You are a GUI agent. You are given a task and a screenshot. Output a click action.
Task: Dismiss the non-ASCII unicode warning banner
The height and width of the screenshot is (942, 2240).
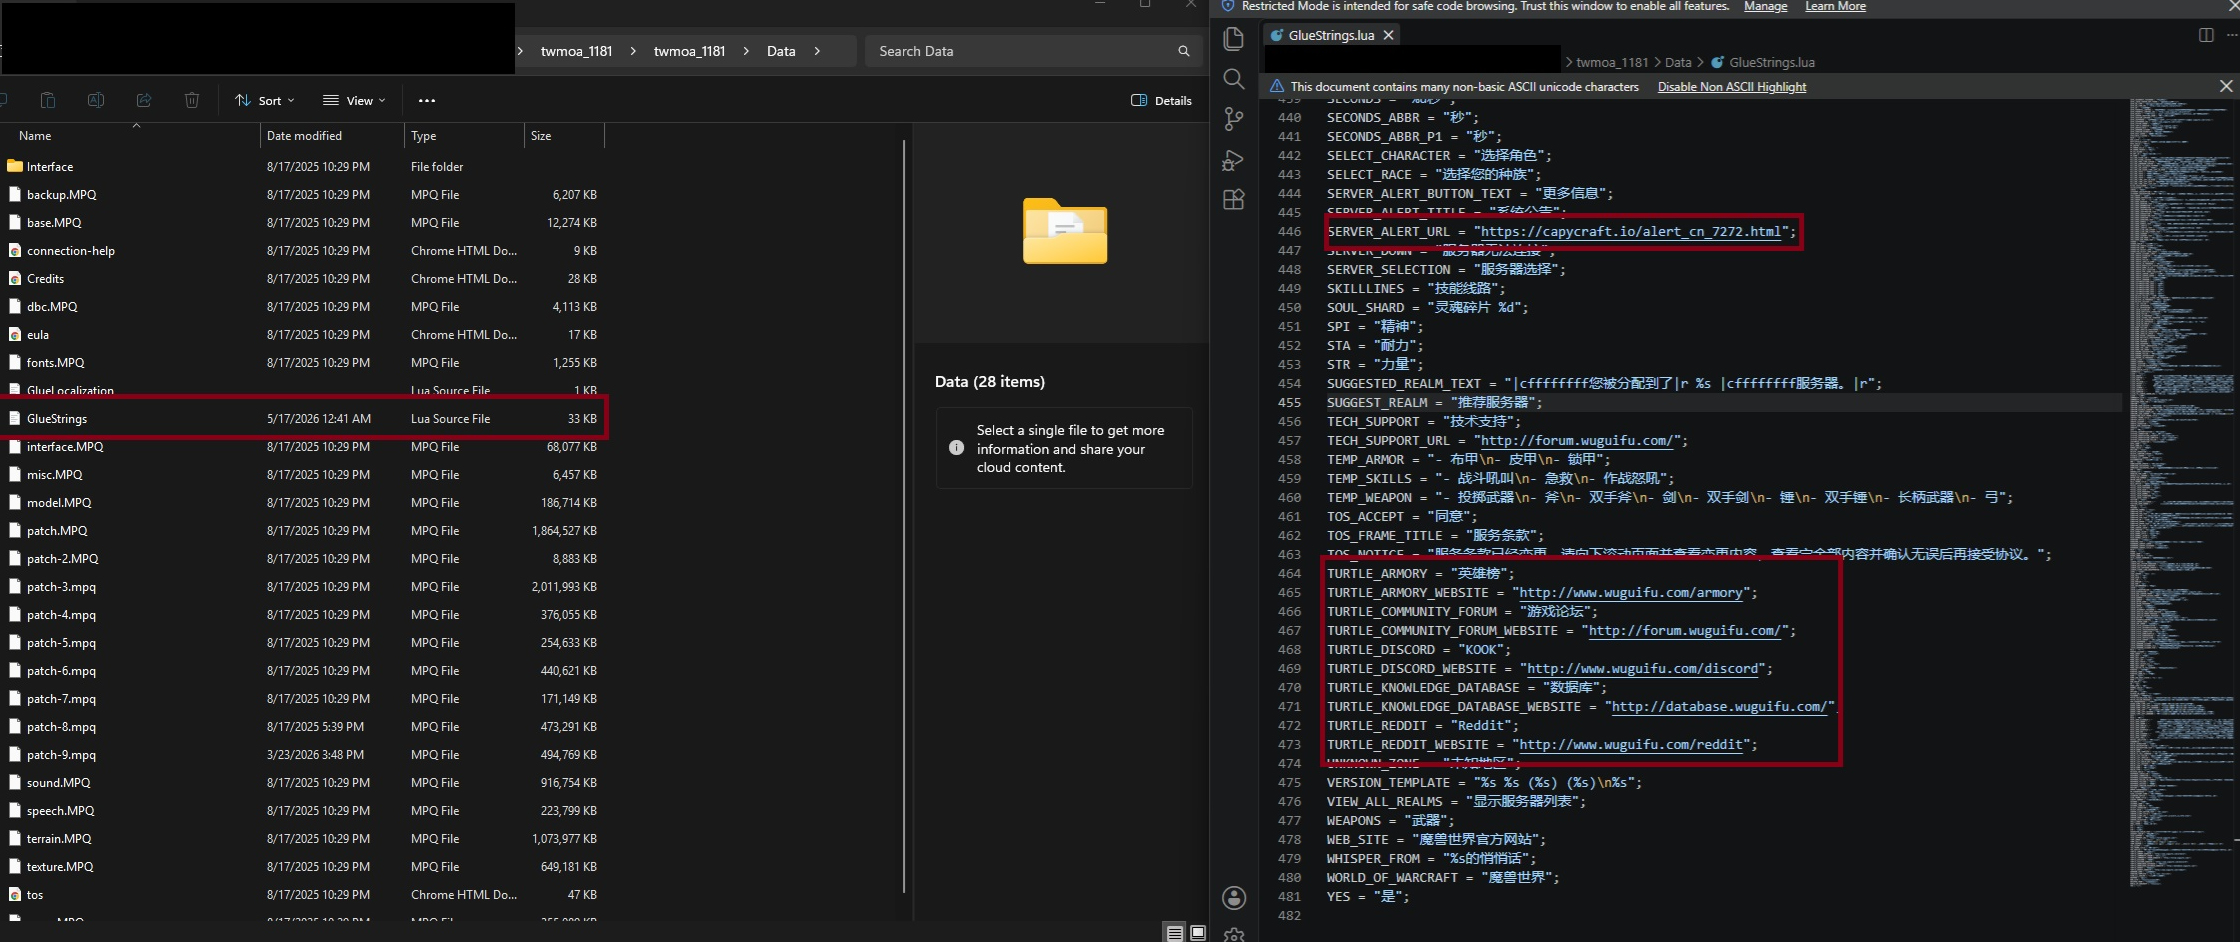tap(2226, 86)
